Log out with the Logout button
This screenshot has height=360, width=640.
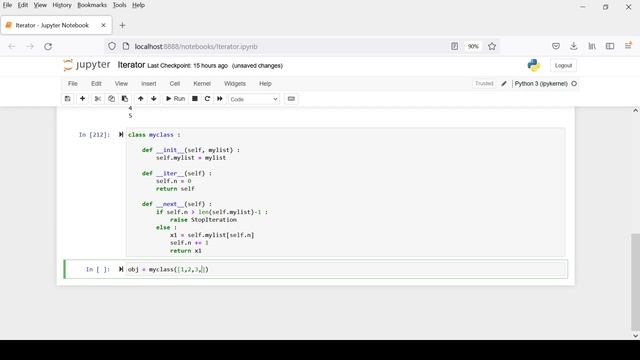point(563,65)
